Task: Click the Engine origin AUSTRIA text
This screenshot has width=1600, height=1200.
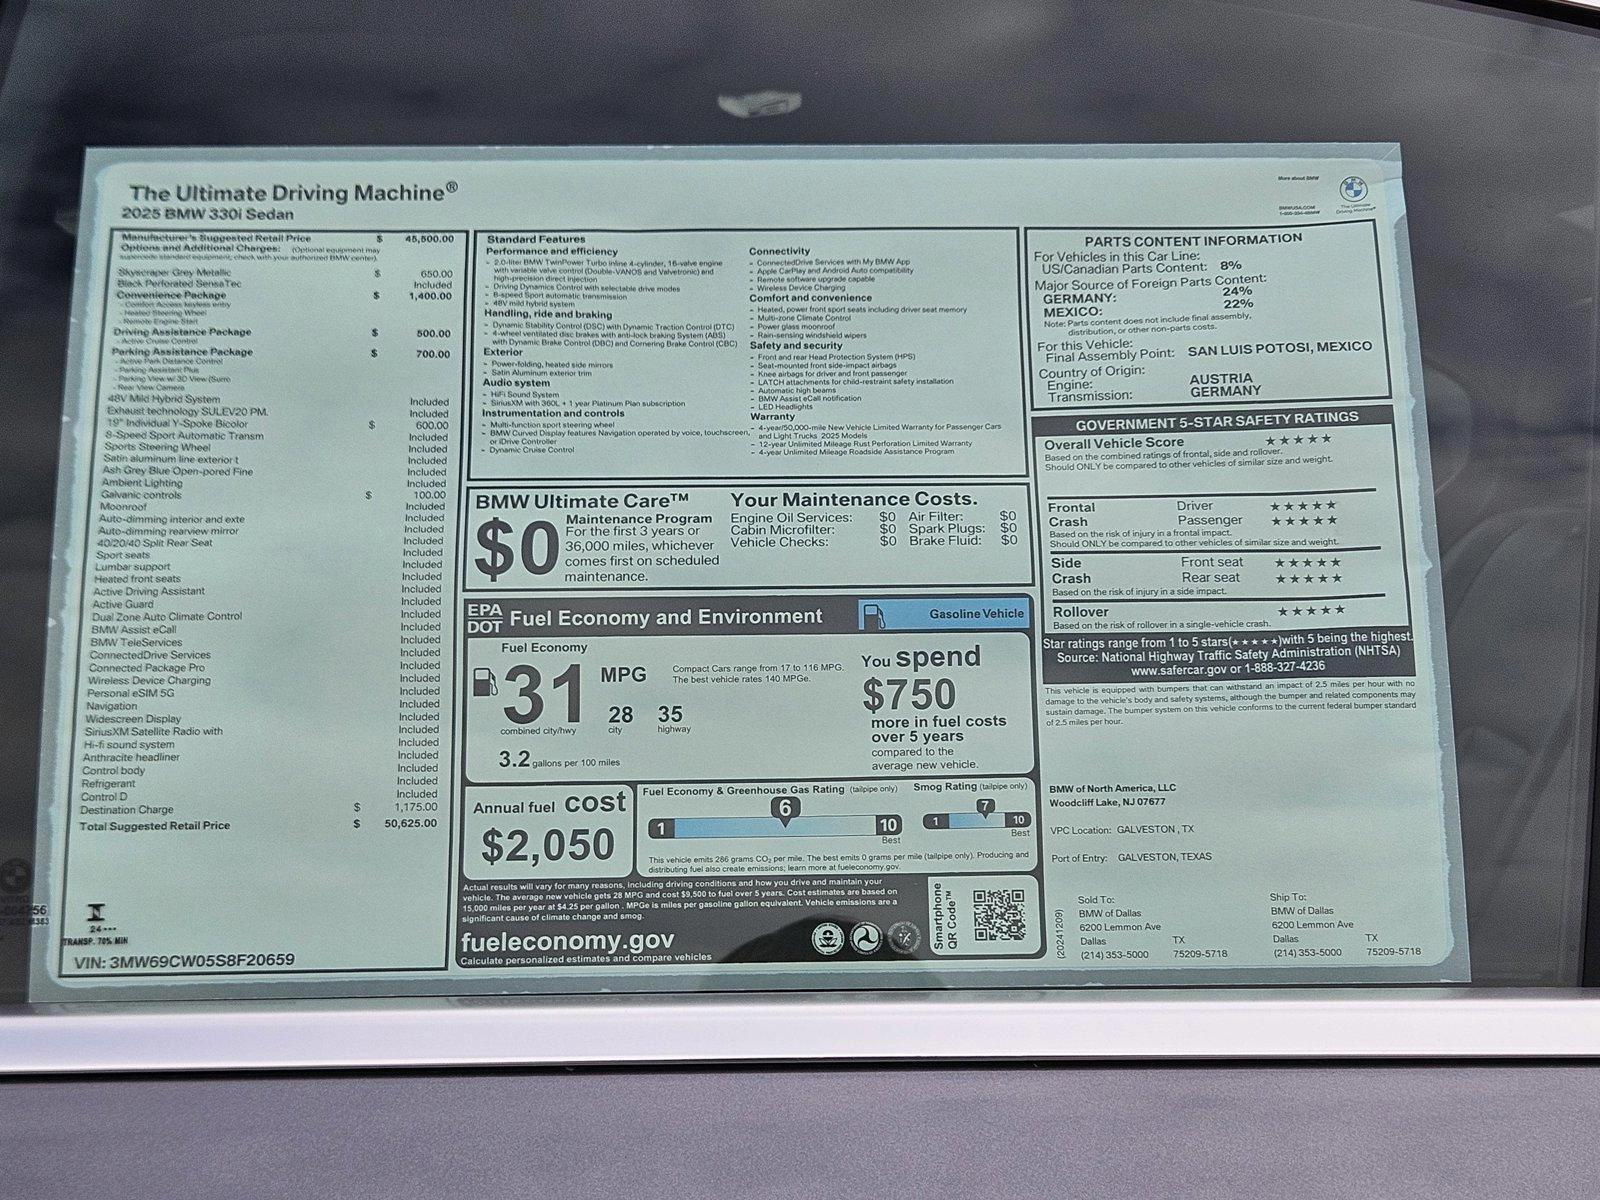Action: click(x=1221, y=378)
